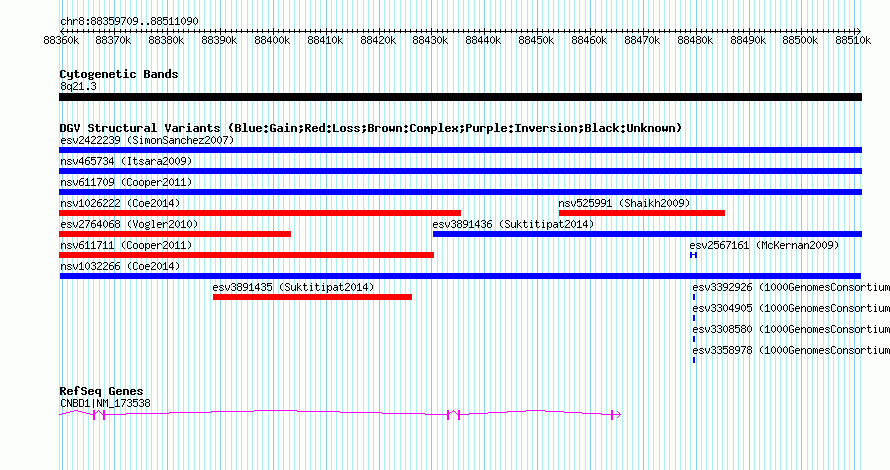This screenshot has height=470, width=890.
Task: Click the 88390k ruler label
Action: click(219, 40)
